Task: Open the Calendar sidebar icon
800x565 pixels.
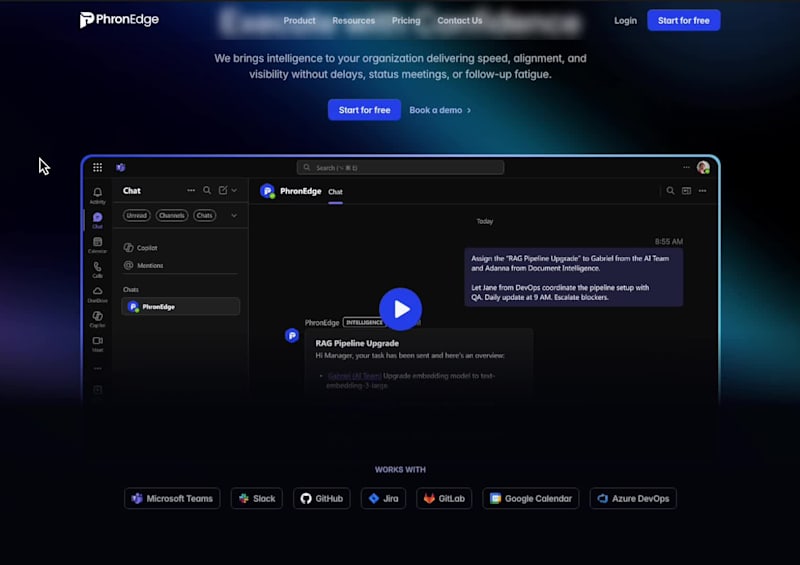Action: [x=97, y=244]
